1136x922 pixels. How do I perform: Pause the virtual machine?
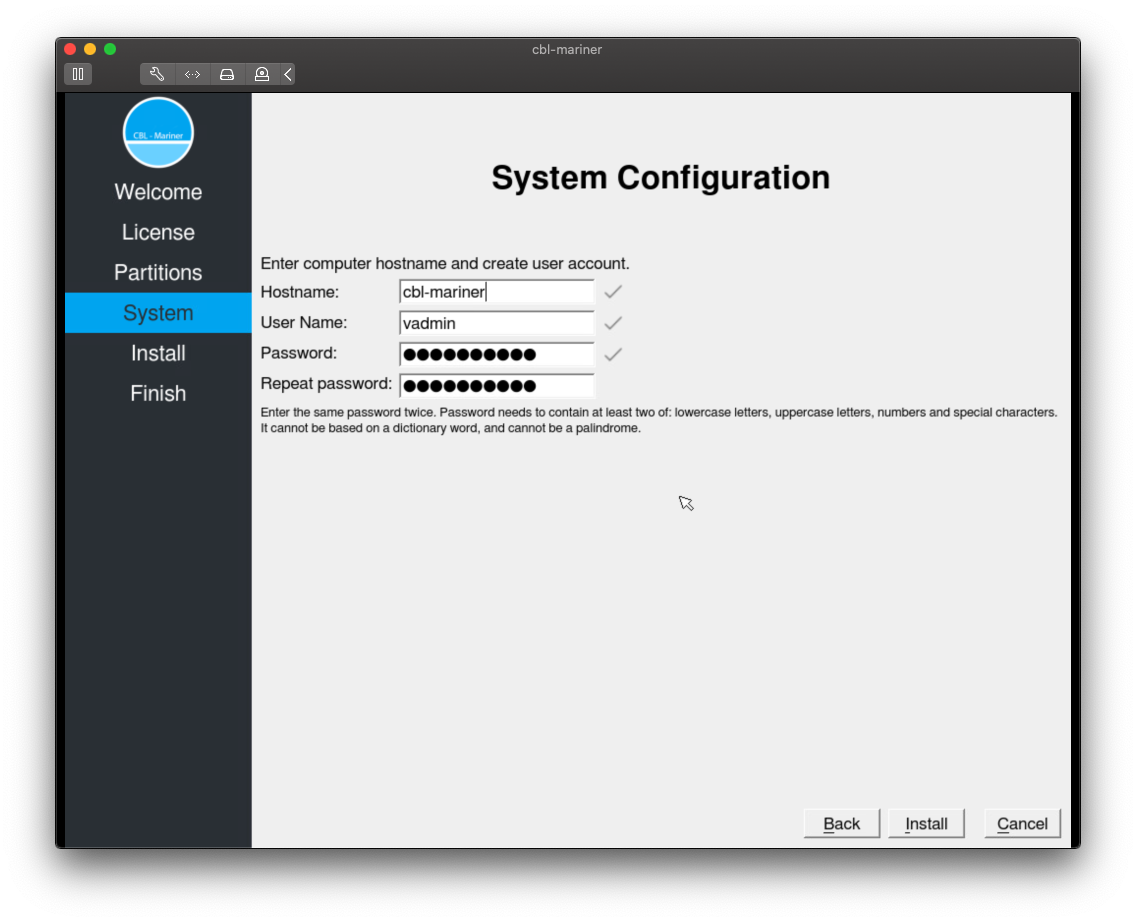coord(78,74)
